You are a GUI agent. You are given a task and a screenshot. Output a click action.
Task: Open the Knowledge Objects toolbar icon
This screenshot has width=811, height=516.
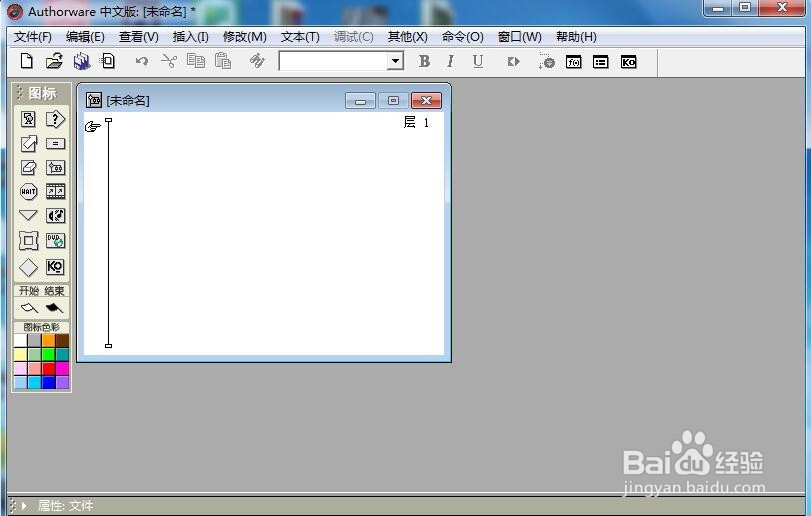pyautogui.click(x=628, y=62)
